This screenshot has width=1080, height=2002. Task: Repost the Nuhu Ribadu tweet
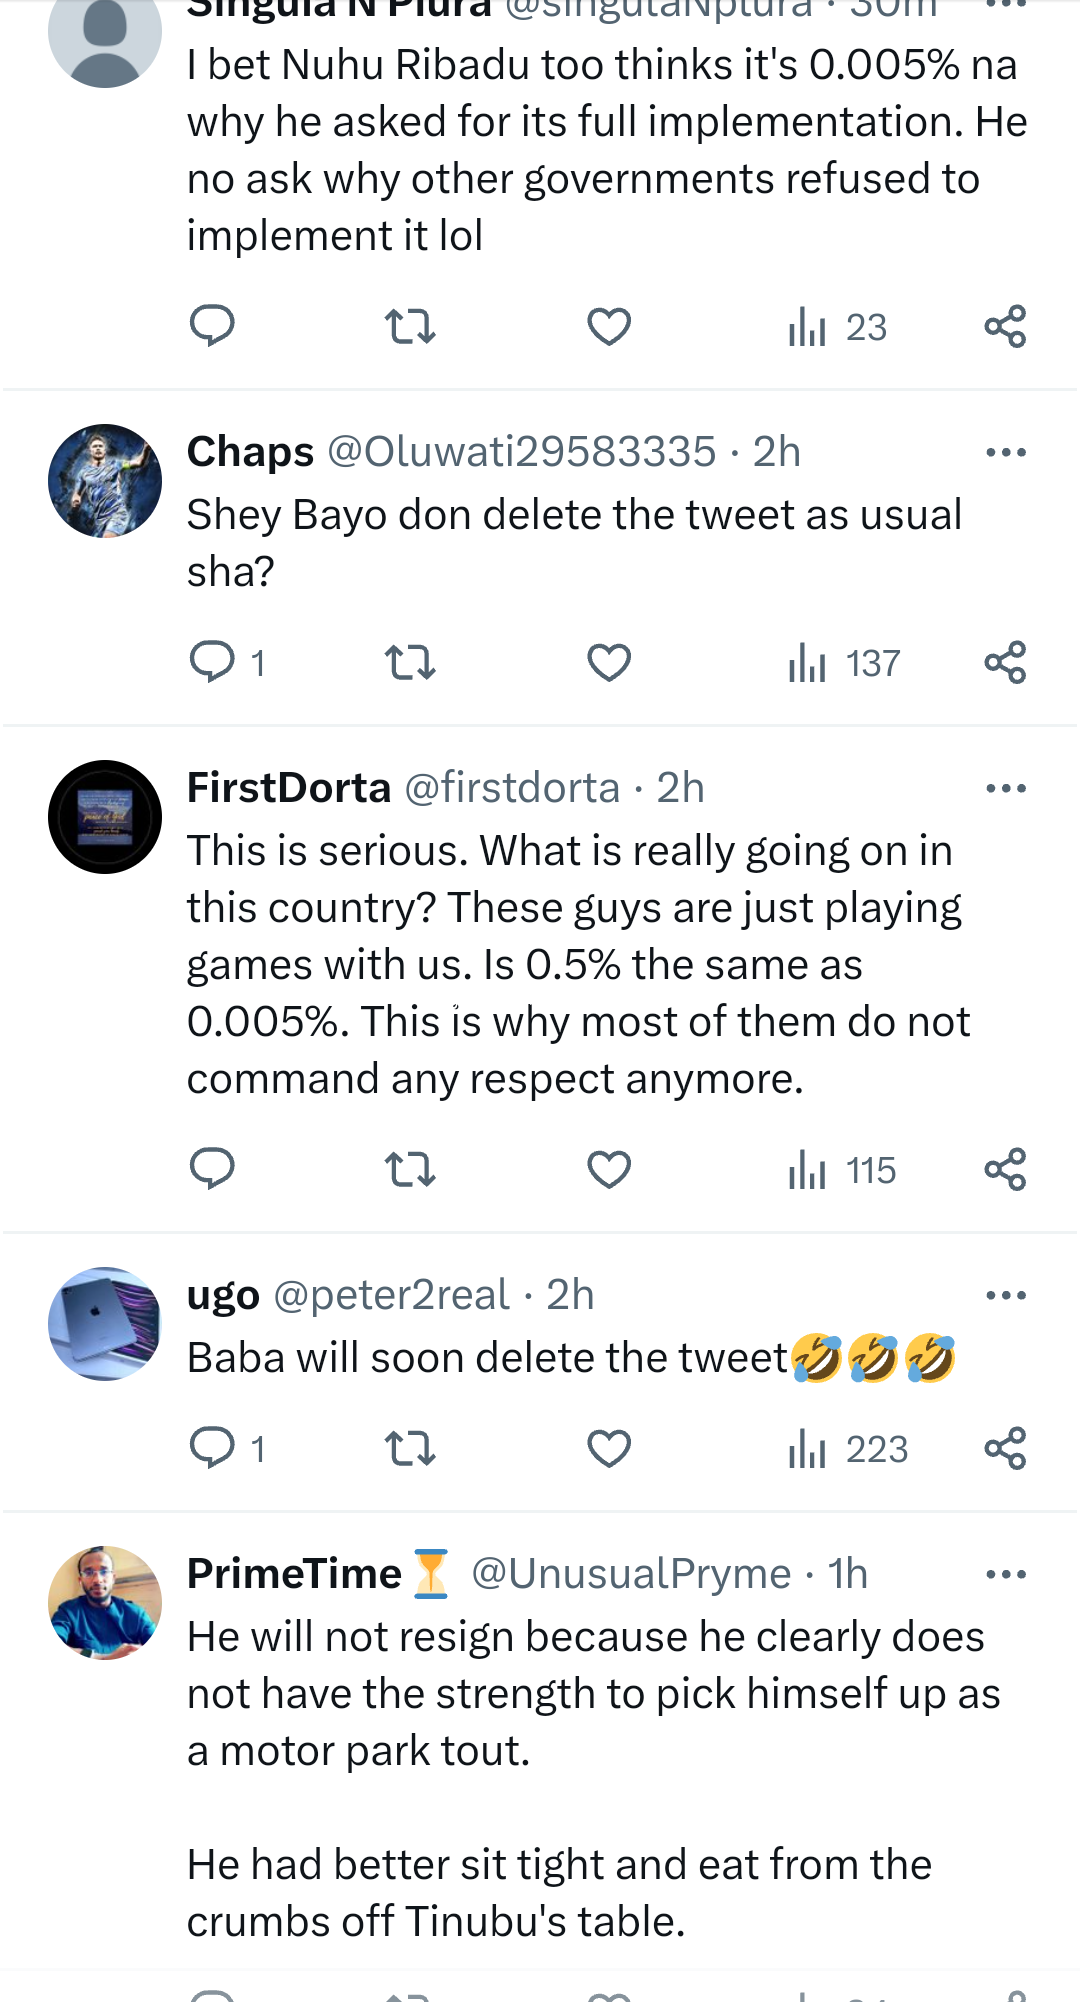pyautogui.click(x=410, y=327)
